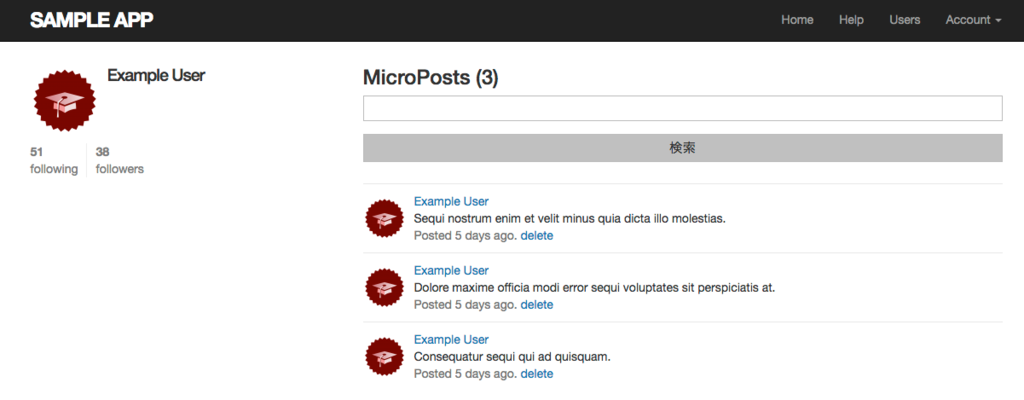Click the 検索 search button

tap(682, 148)
